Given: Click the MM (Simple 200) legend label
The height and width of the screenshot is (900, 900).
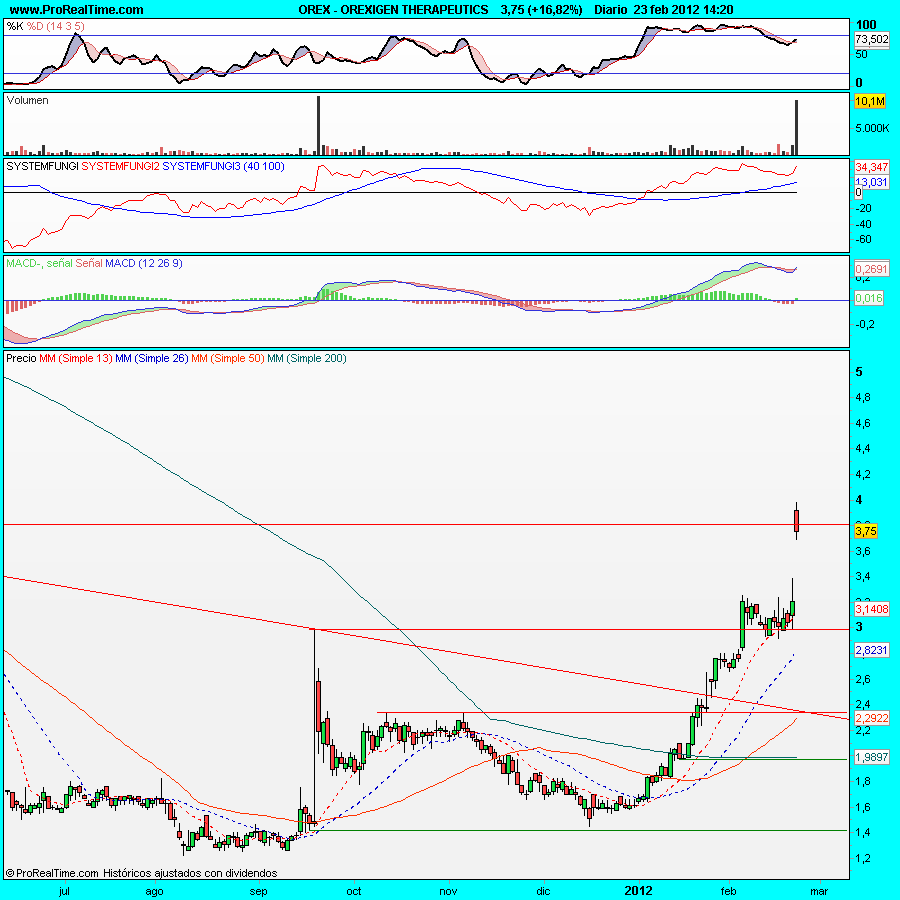Looking at the screenshot, I should [x=307, y=359].
